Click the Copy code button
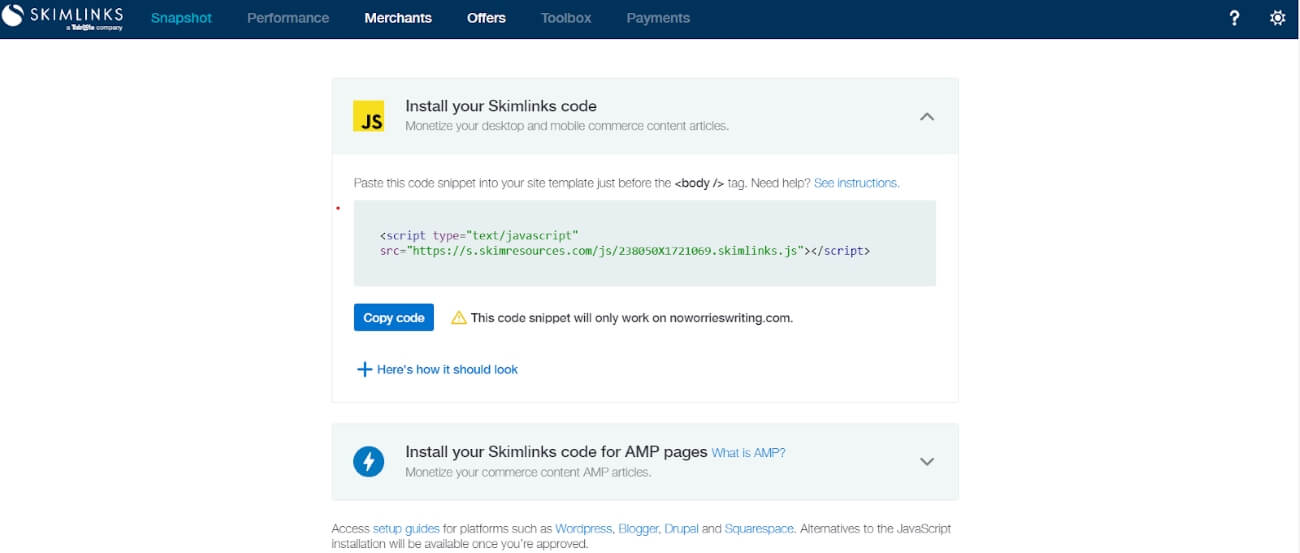The width and height of the screenshot is (1300, 553). click(394, 317)
